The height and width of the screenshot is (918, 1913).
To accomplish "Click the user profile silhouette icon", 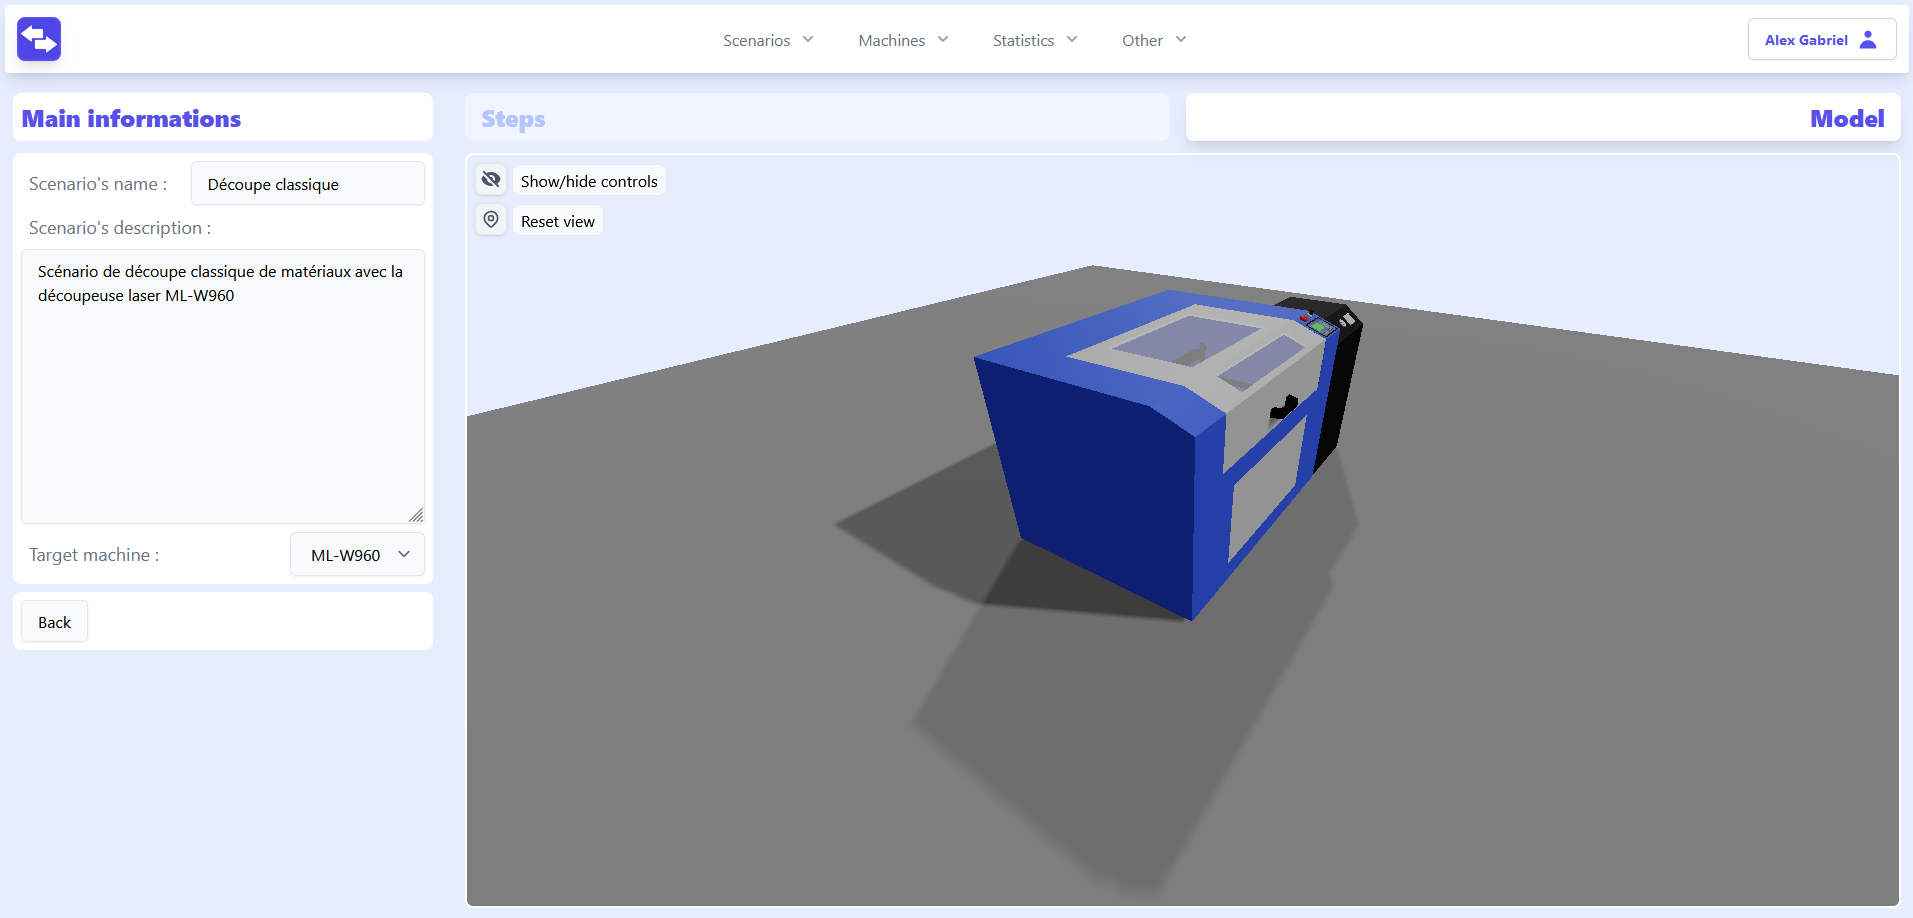I will click(1867, 40).
